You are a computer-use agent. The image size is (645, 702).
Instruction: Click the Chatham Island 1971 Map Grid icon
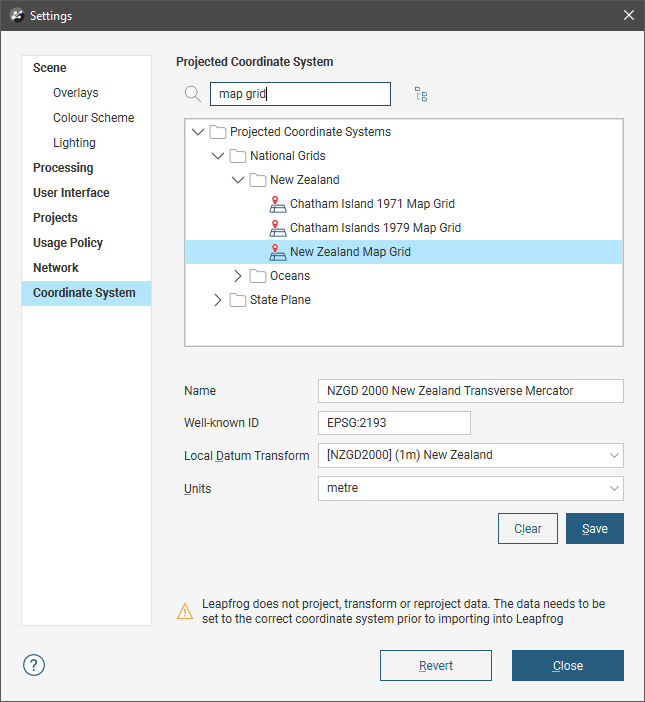[x=278, y=204]
